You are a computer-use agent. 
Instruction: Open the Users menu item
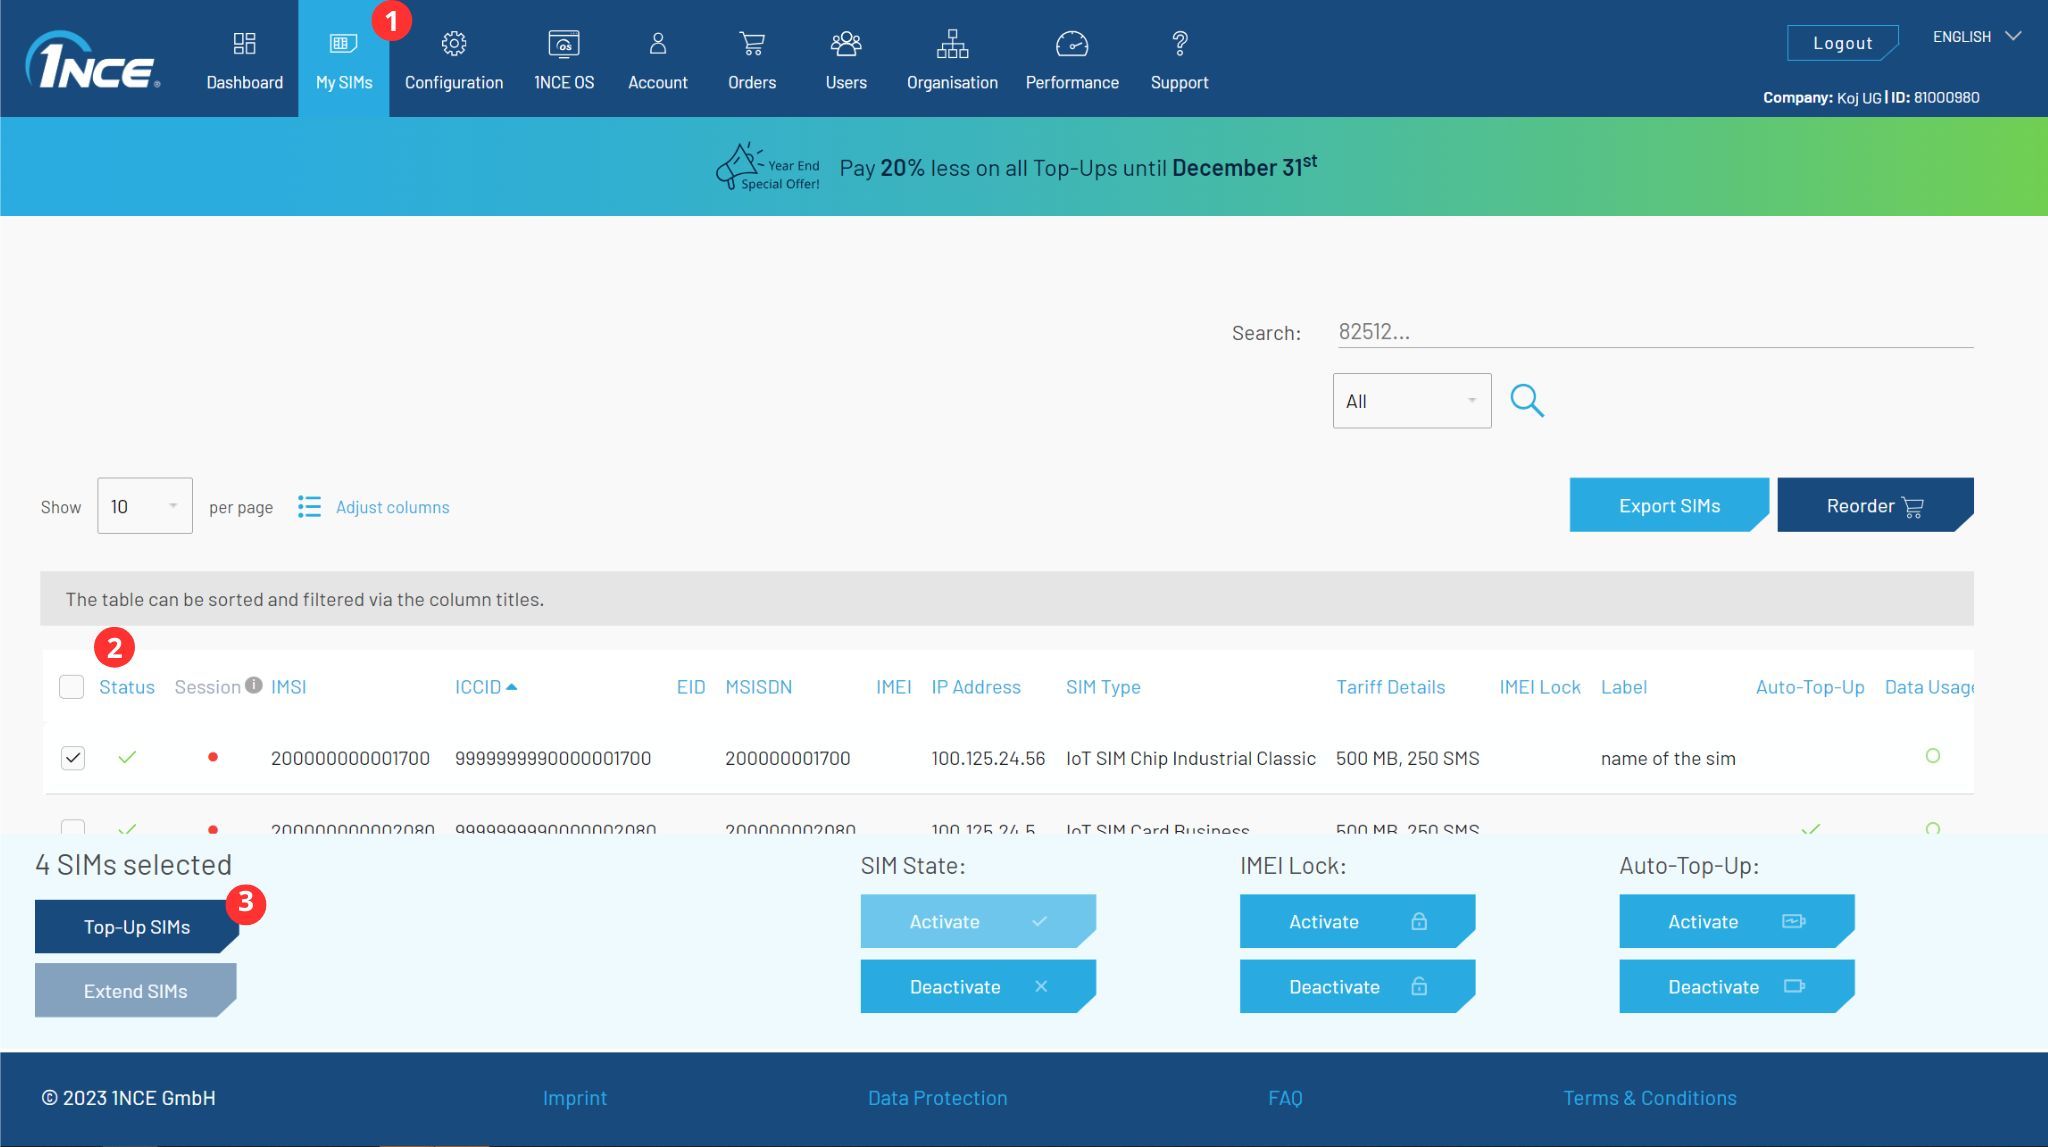[x=846, y=60]
